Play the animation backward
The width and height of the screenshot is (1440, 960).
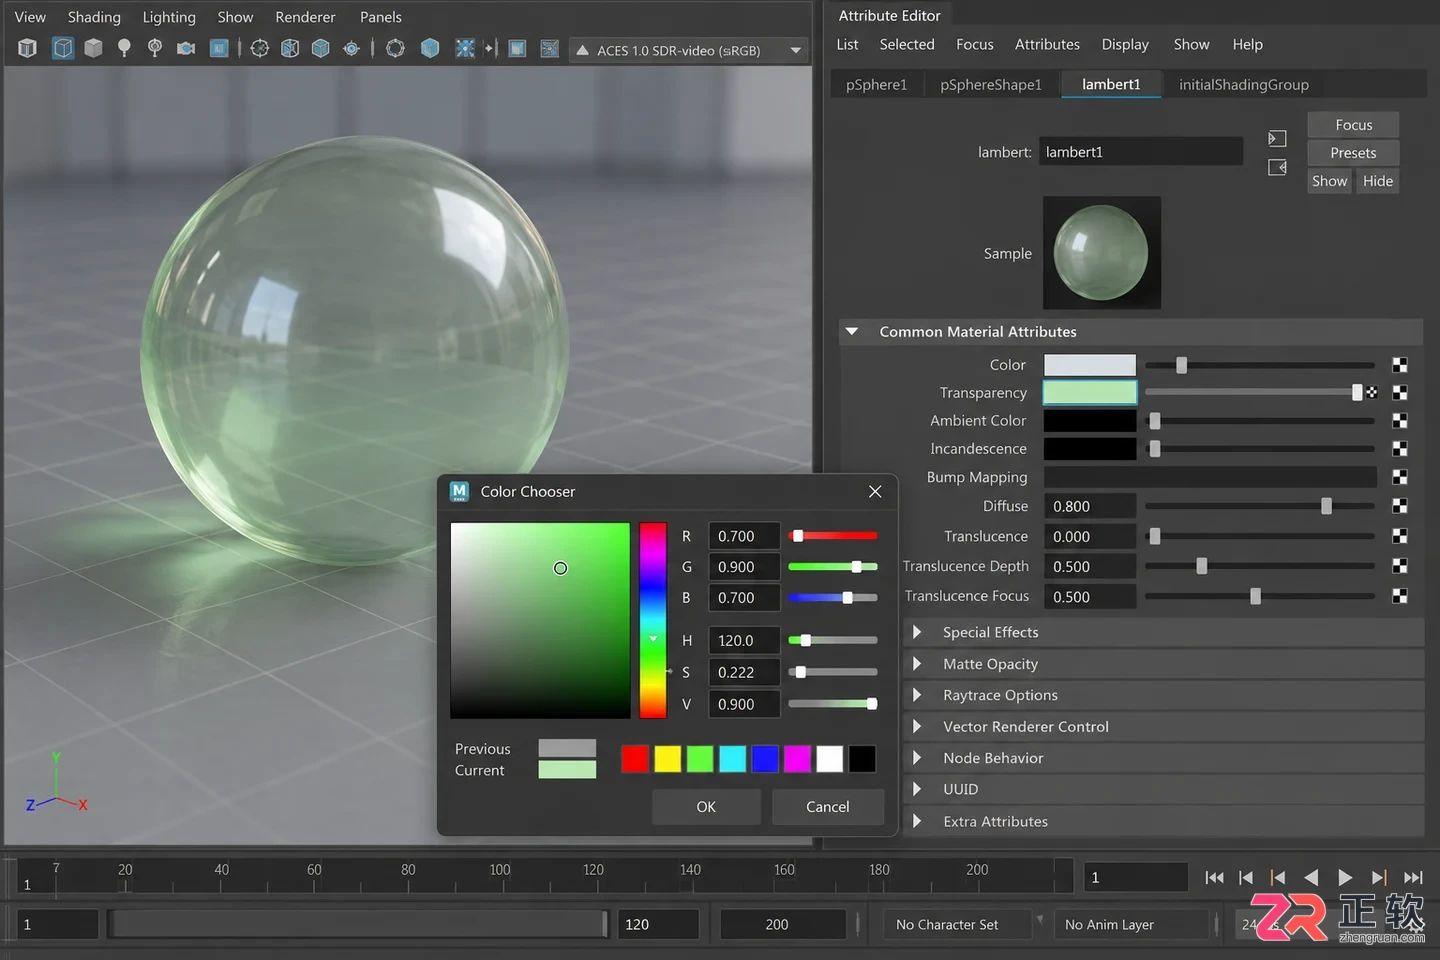[1311, 878]
